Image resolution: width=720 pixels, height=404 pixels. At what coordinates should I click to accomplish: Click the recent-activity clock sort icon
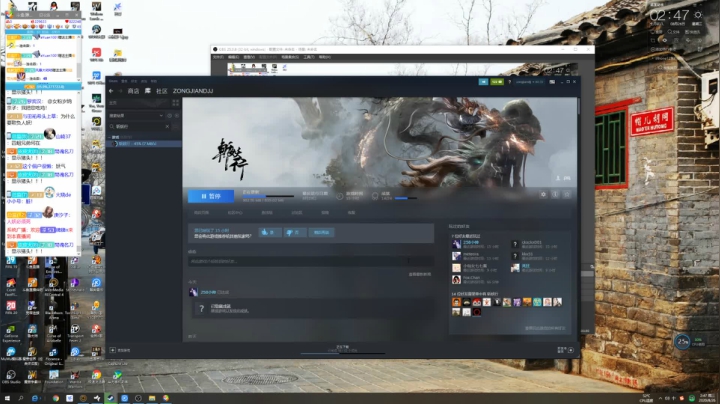click(x=169, y=116)
